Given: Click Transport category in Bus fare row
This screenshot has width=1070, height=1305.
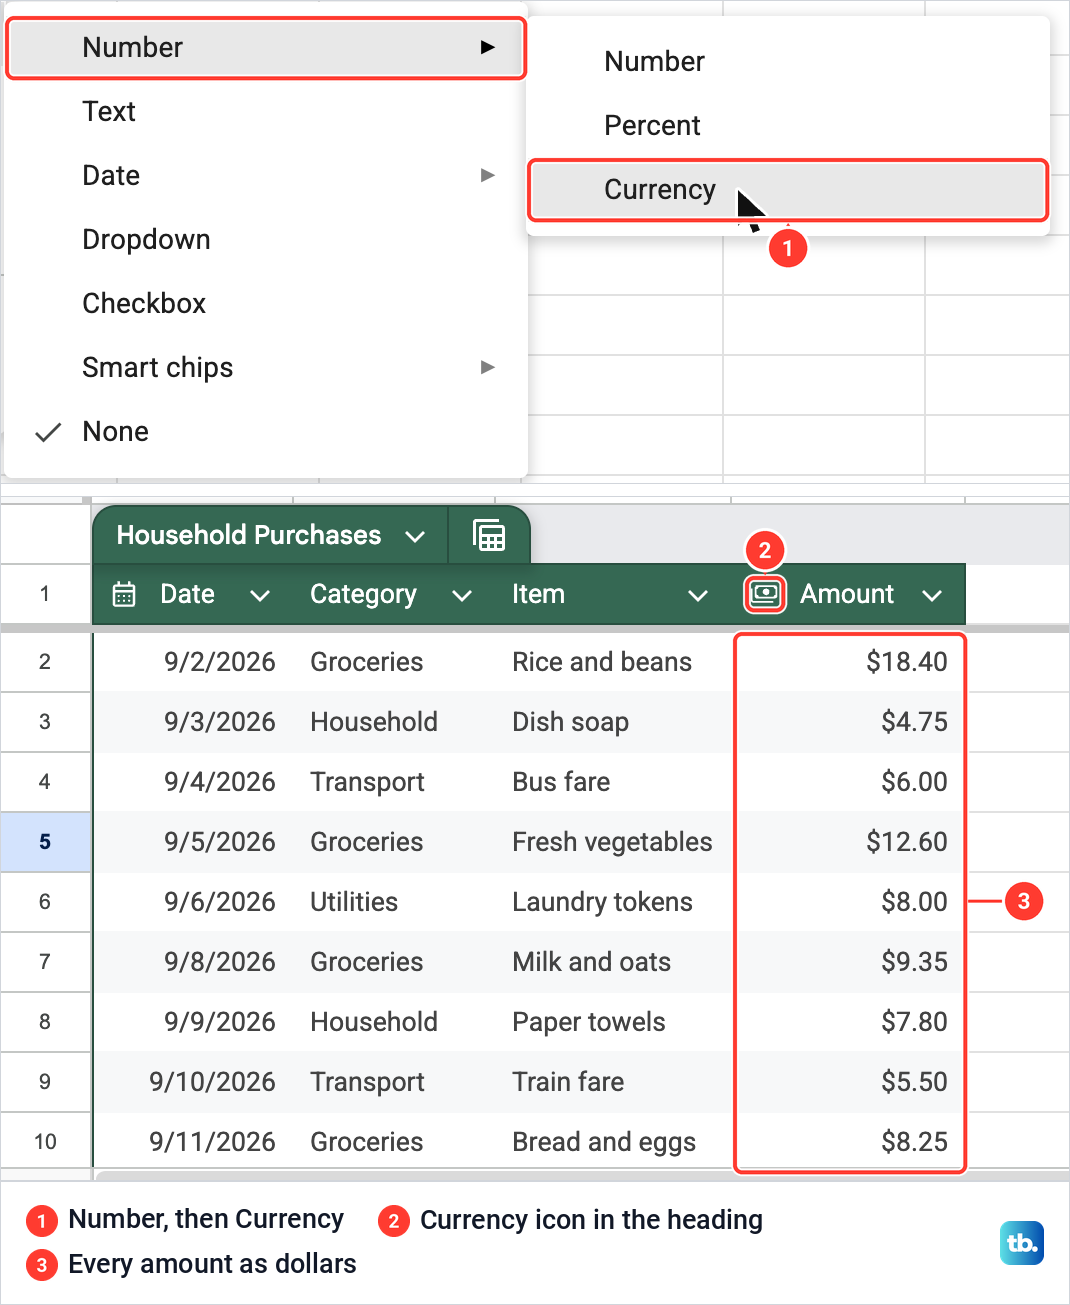Looking at the screenshot, I should [395, 782].
